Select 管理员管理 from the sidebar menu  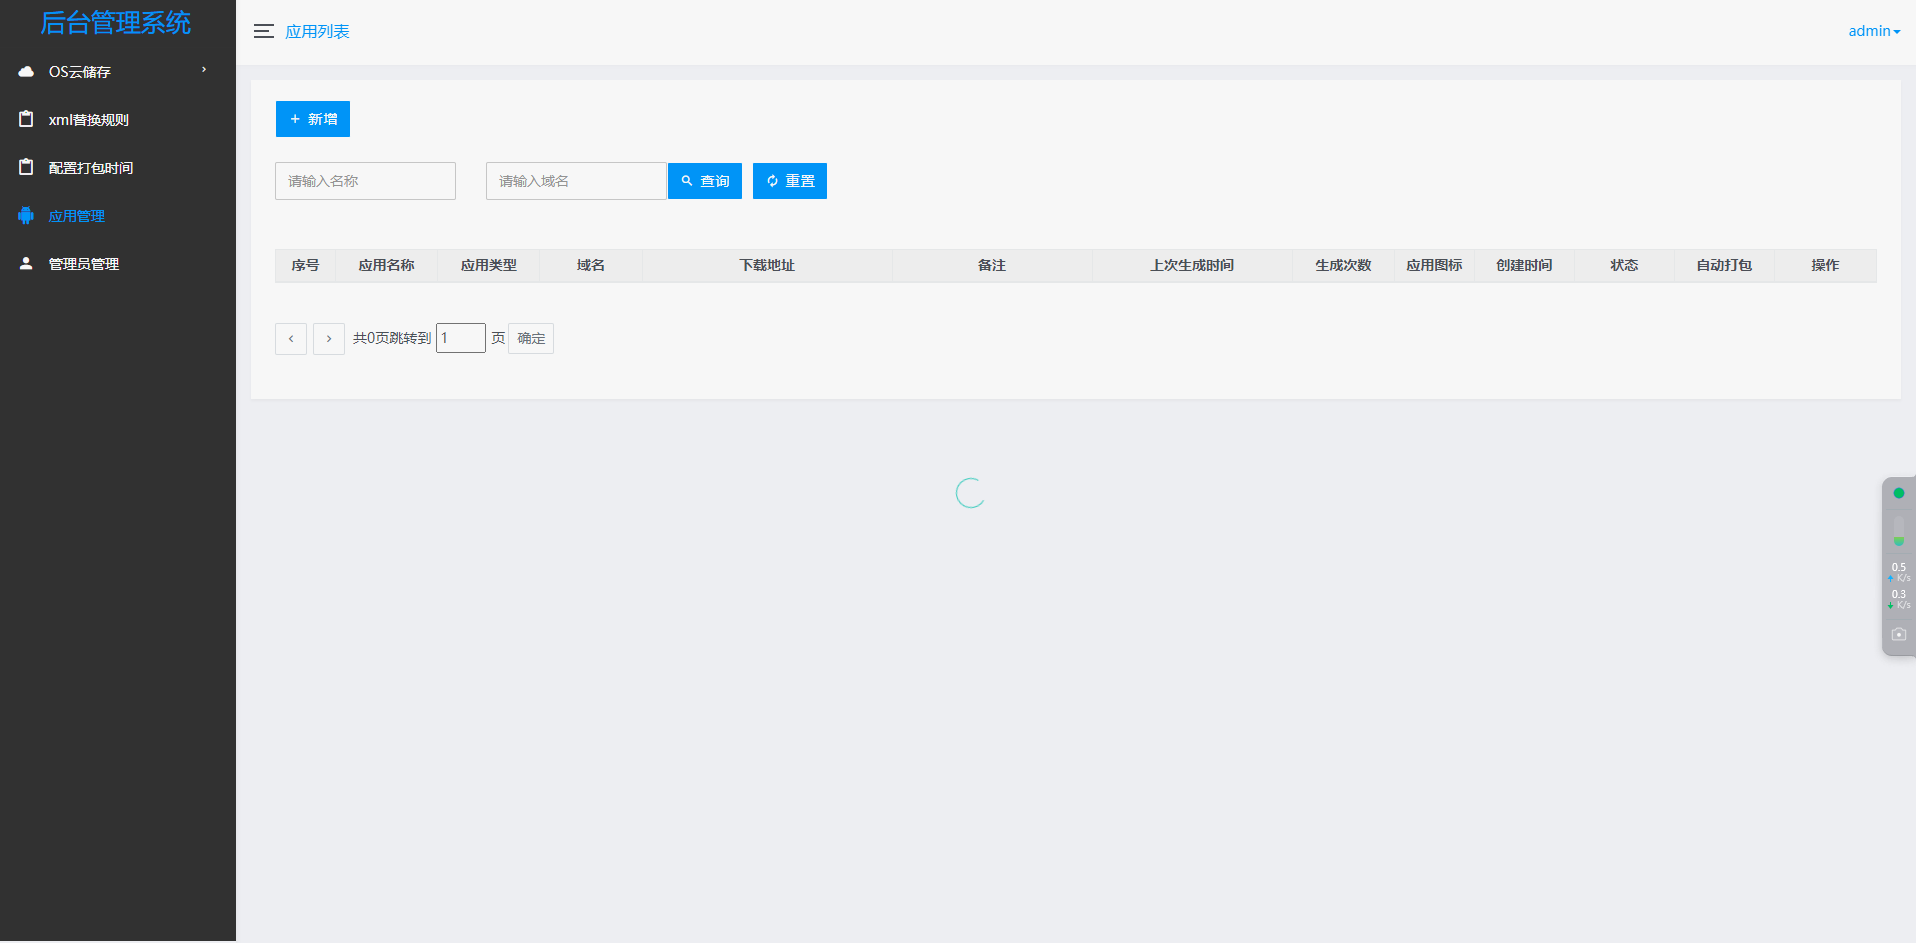tap(83, 263)
